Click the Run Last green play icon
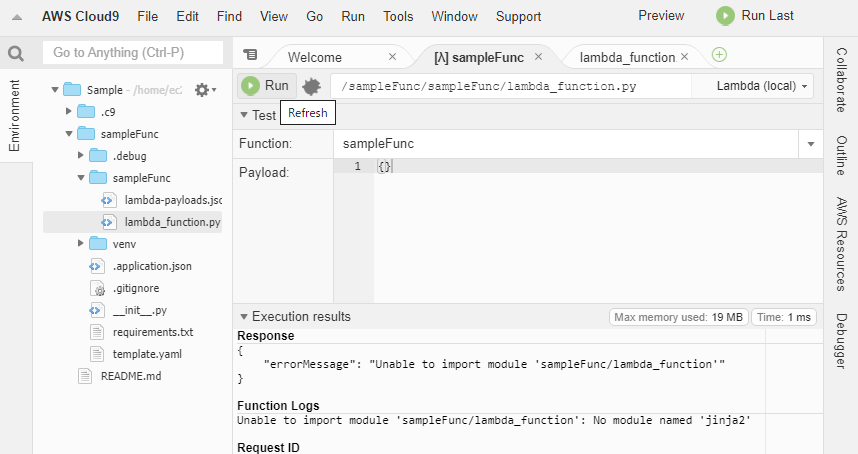Image resolution: width=858 pixels, height=454 pixels. point(725,16)
